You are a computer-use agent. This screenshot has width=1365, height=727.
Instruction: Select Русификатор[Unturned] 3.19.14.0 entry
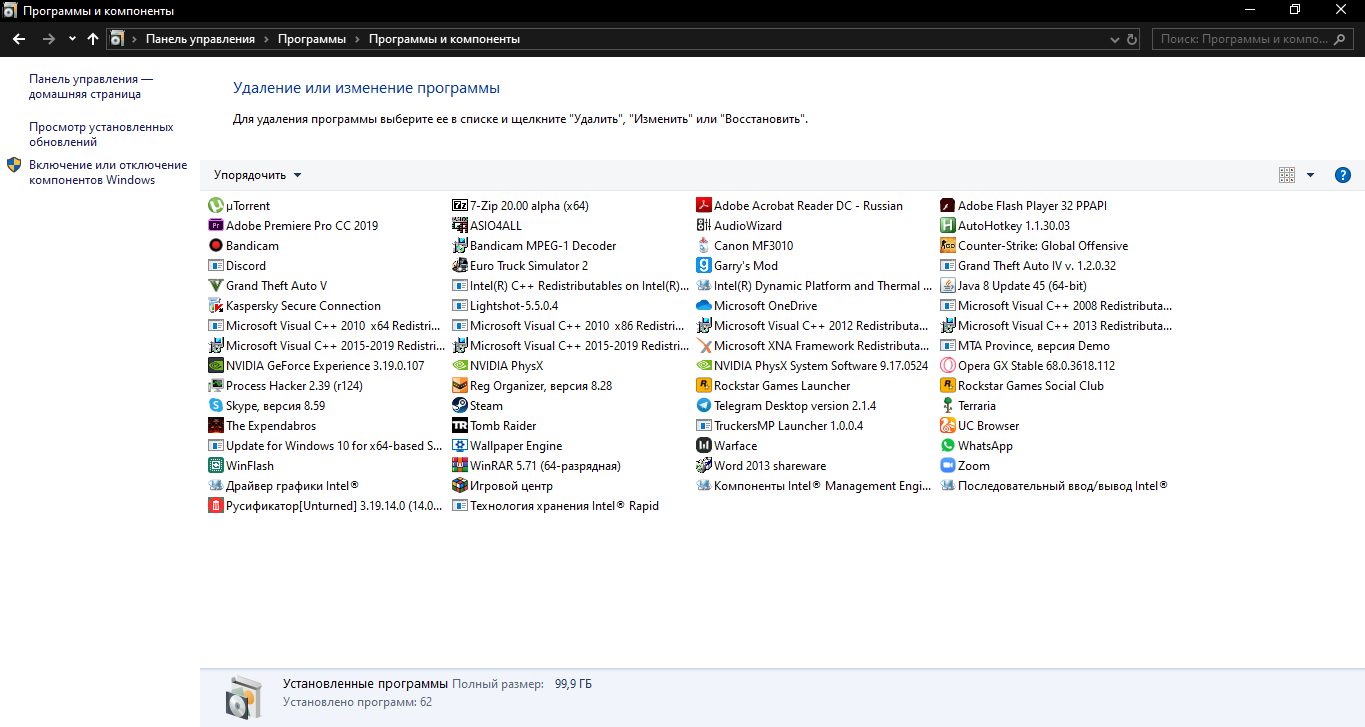[x=325, y=506]
